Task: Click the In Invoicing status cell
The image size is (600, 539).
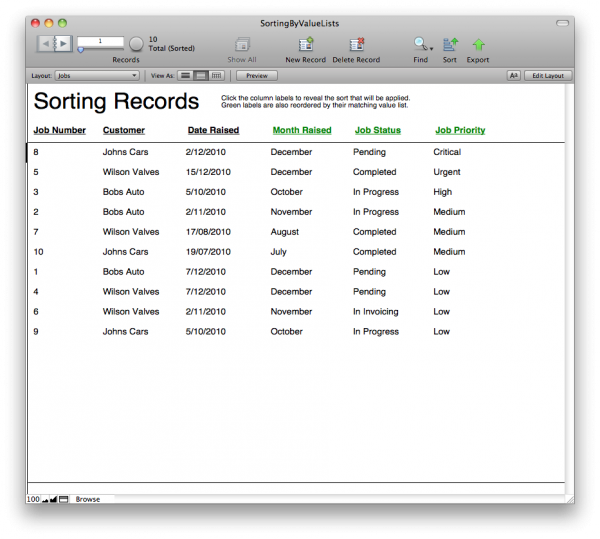Action: pyautogui.click(x=375, y=311)
